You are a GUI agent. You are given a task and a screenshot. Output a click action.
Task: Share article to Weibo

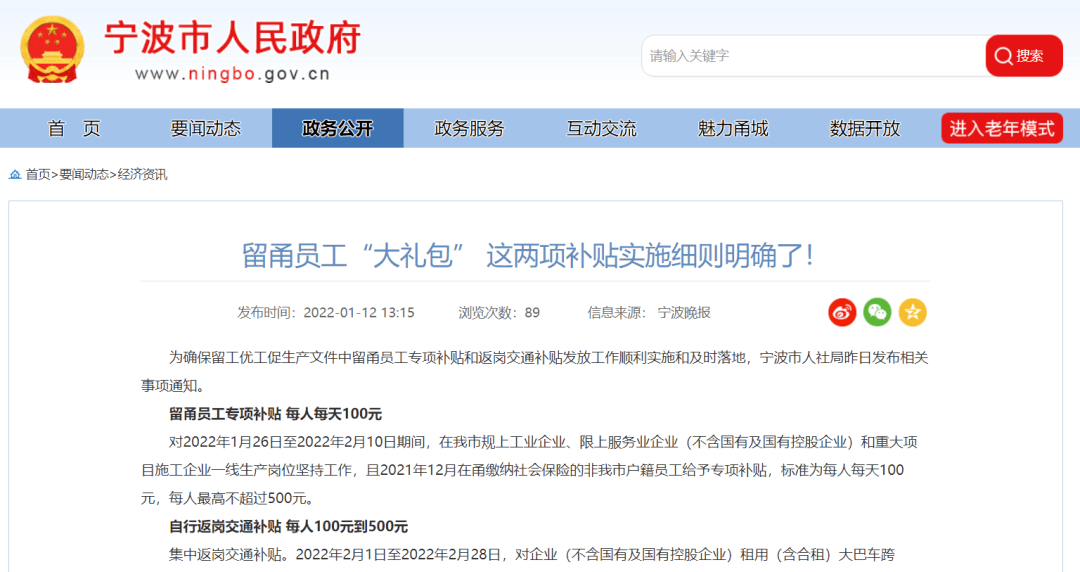click(842, 312)
